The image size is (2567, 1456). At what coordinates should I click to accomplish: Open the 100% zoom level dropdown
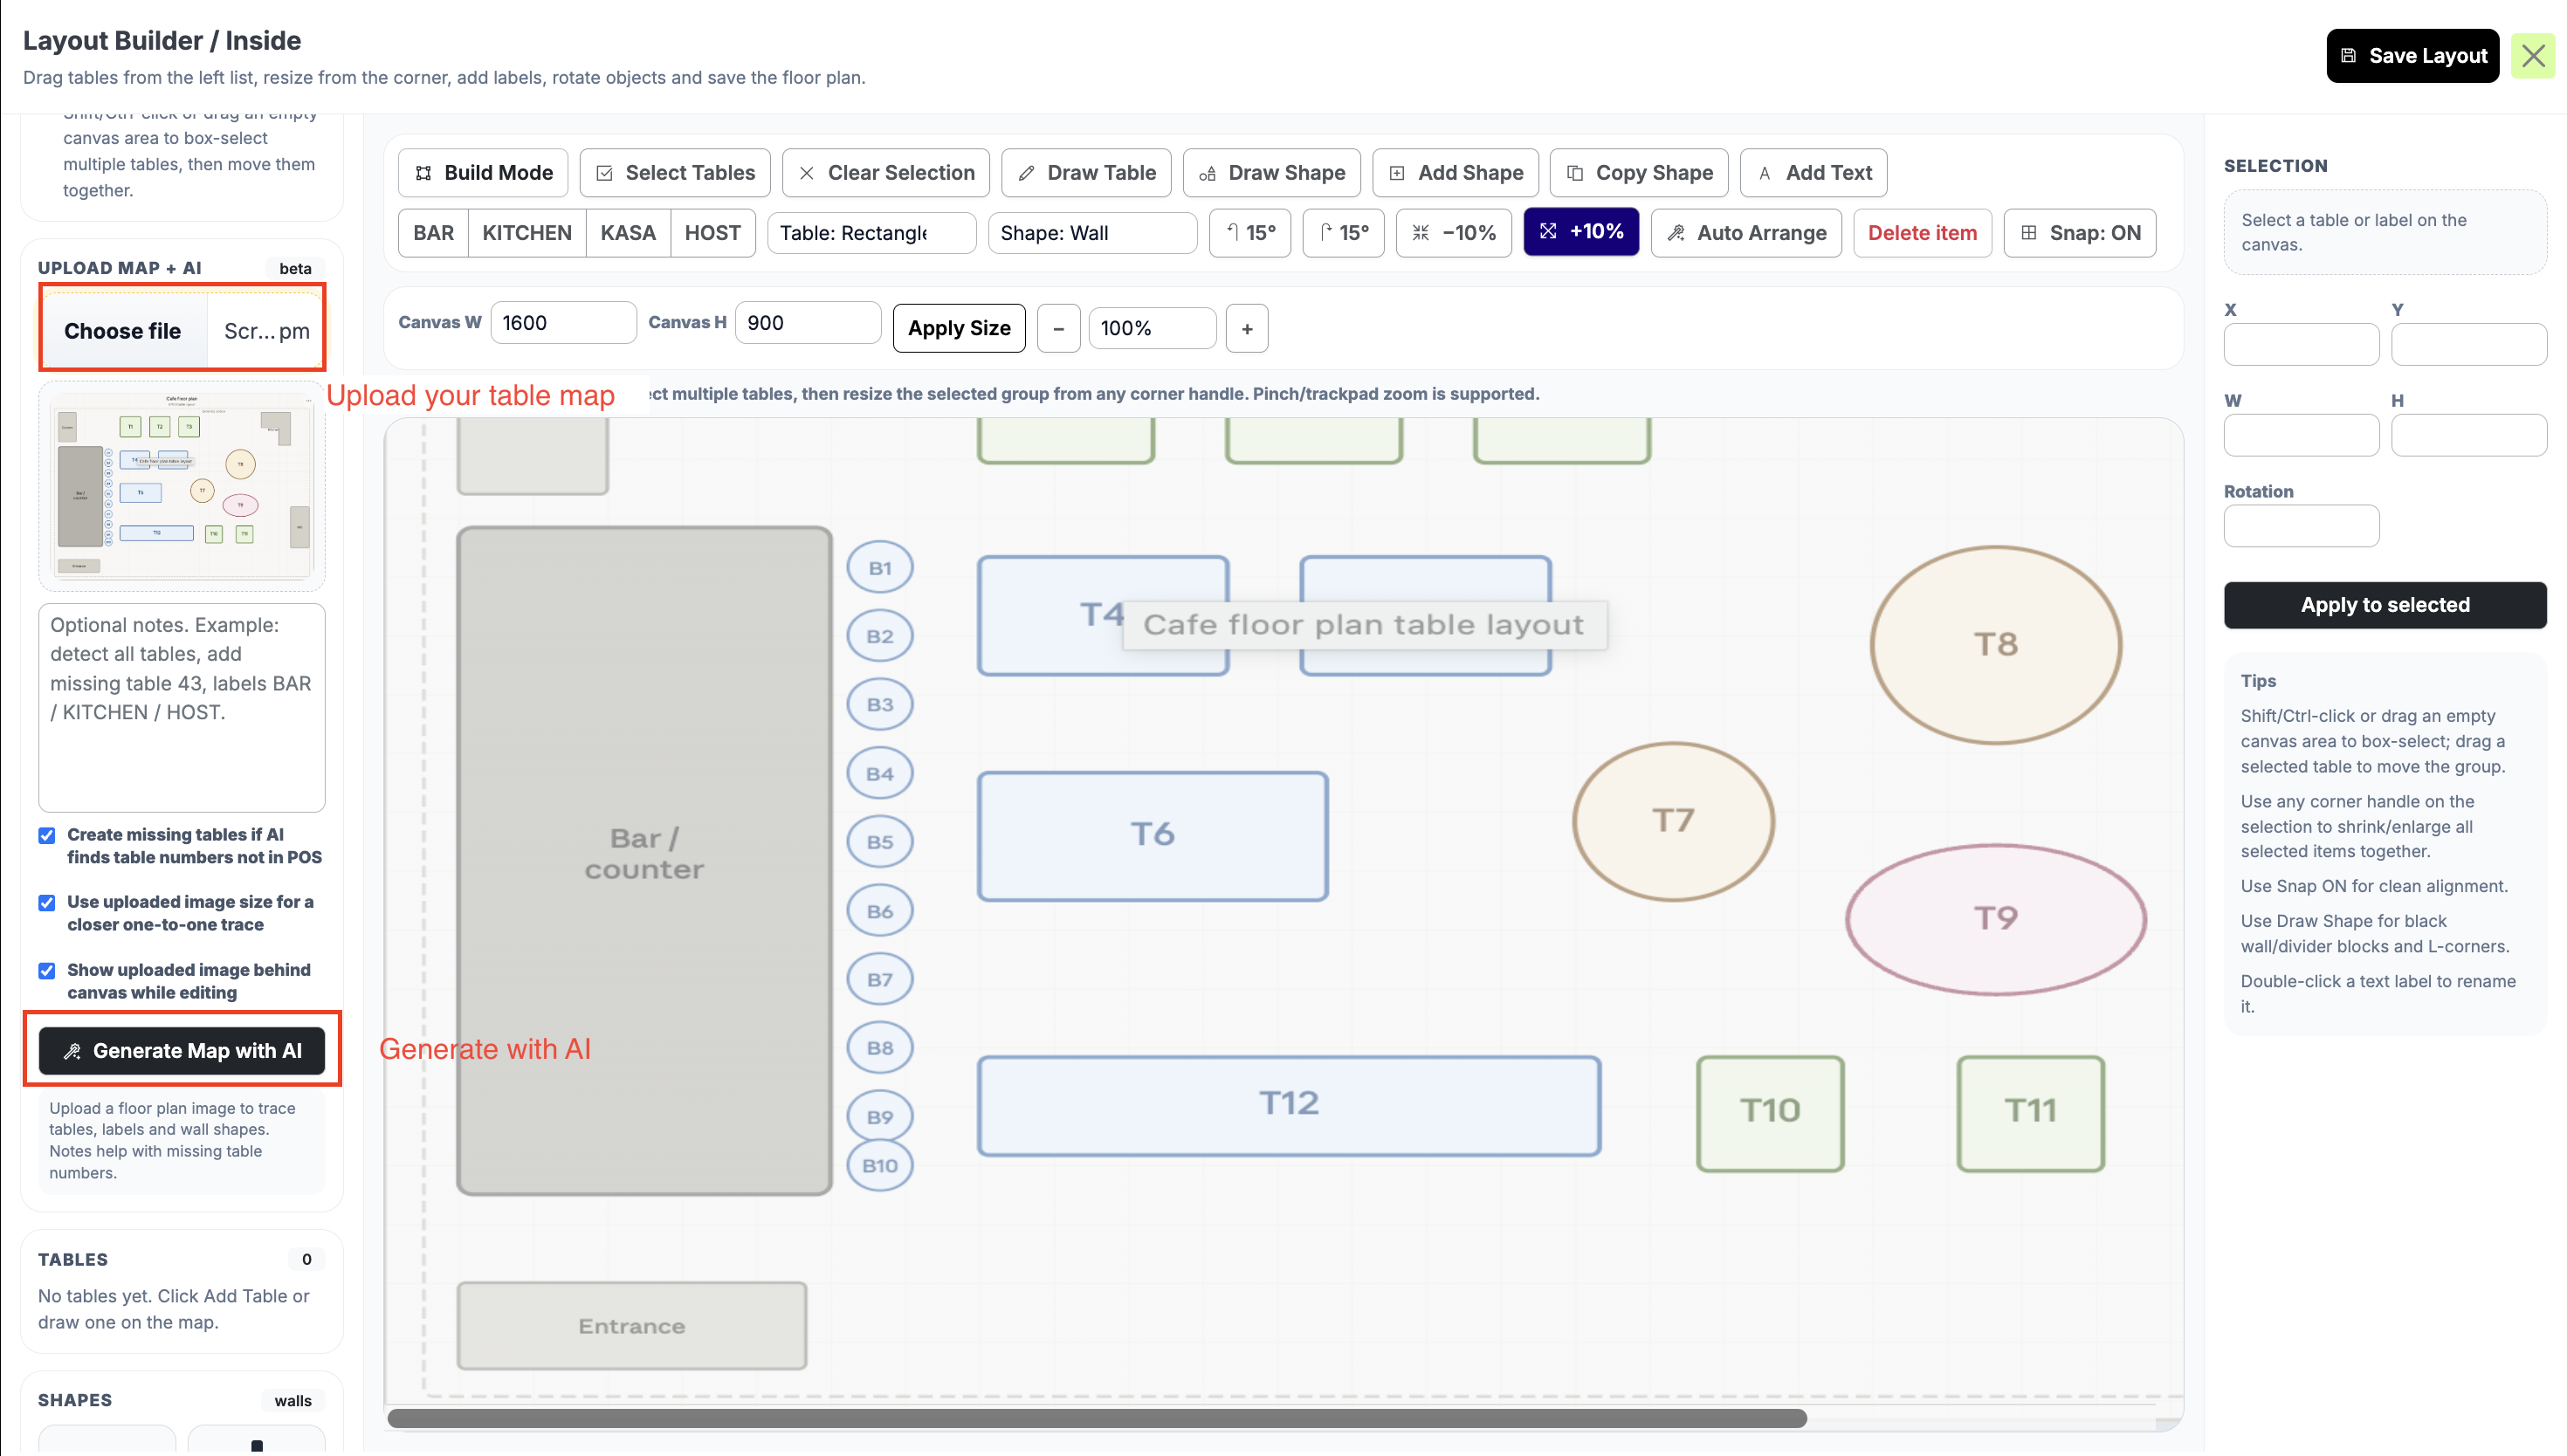click(x=1153, y=328)
